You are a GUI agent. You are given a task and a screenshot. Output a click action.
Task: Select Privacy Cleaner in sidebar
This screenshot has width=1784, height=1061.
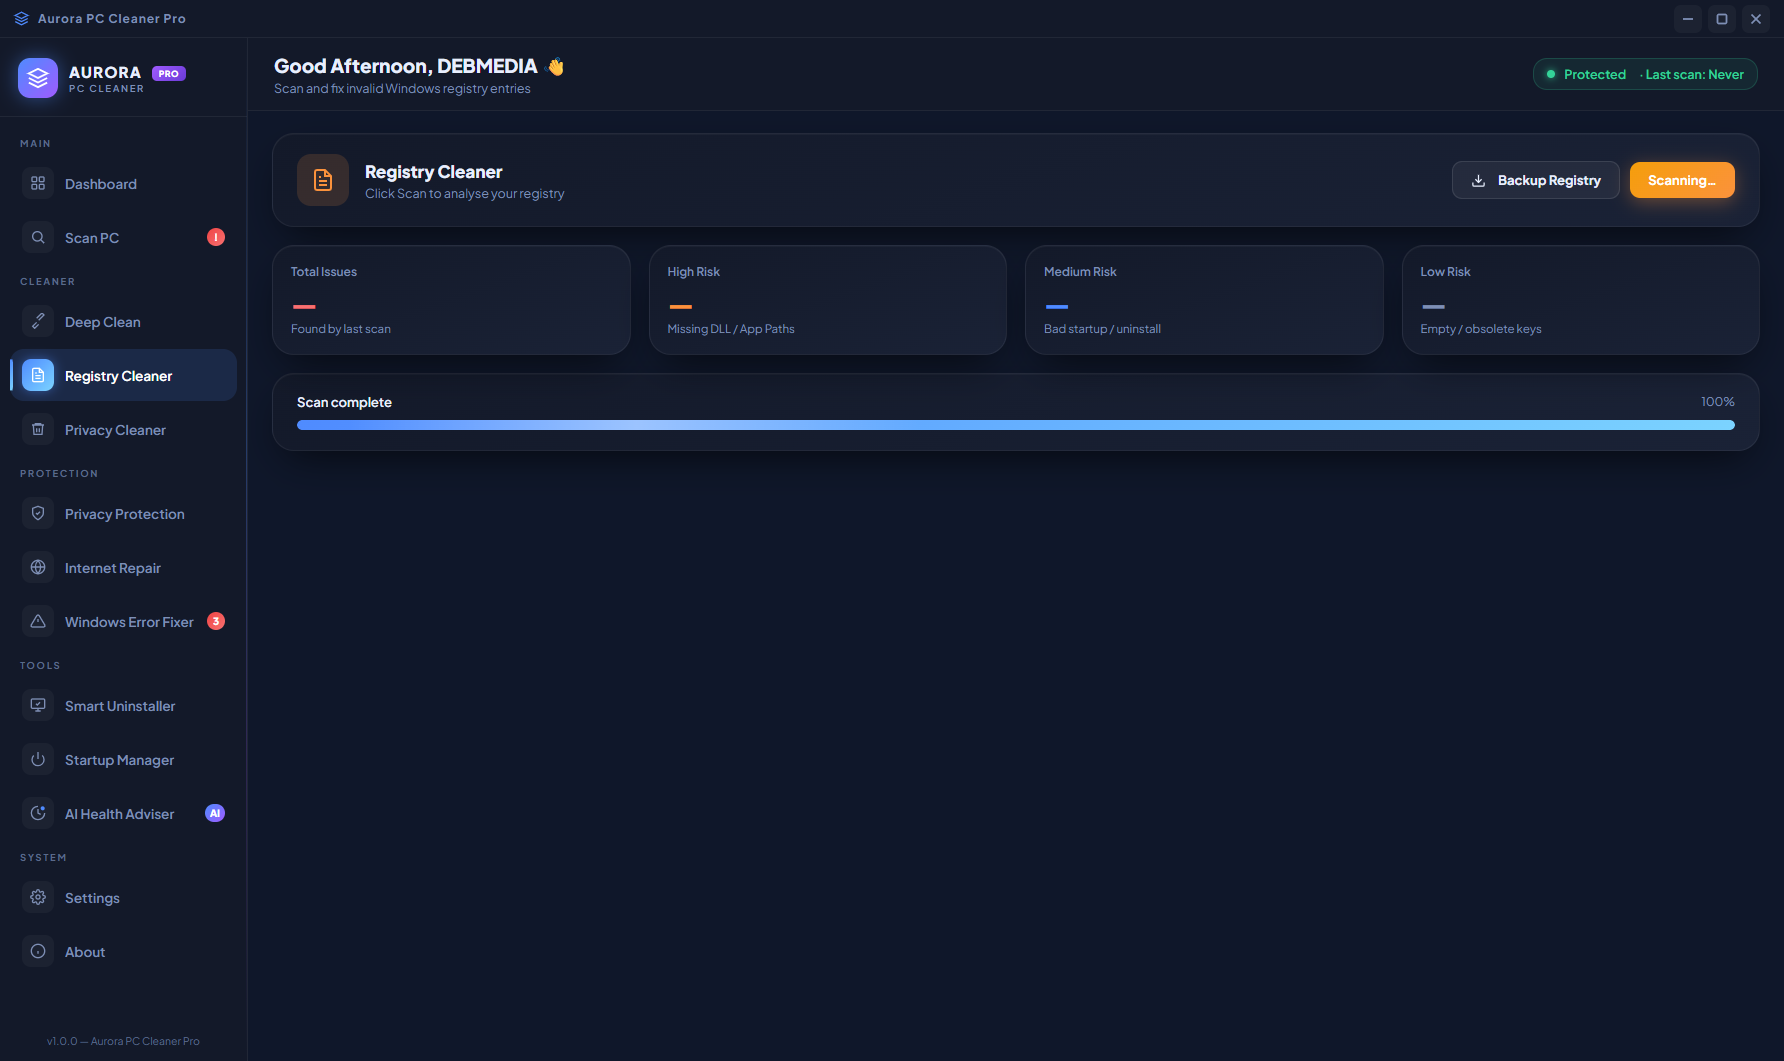(x=123, y=429)
